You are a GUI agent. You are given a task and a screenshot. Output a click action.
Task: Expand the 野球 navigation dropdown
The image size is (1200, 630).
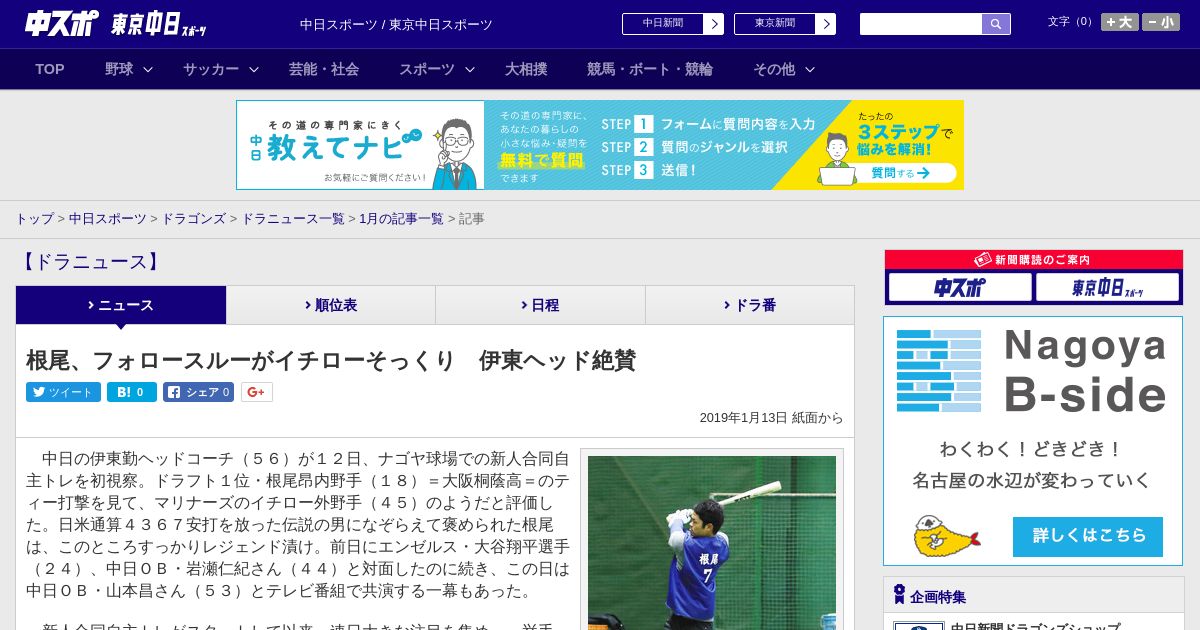point(129,69)
